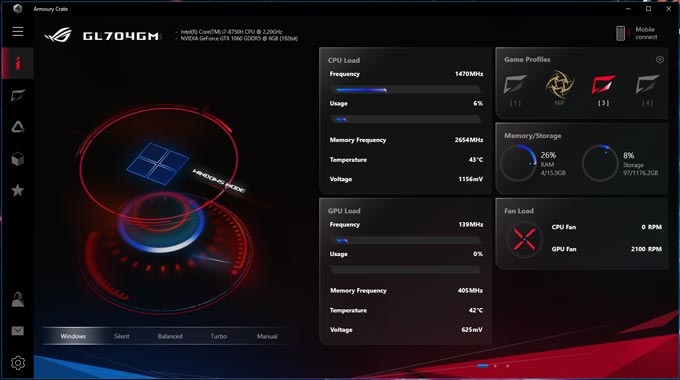Click the GPU temperature value 42°C
Screen dimensions: 680x380
tap(476, 310)
